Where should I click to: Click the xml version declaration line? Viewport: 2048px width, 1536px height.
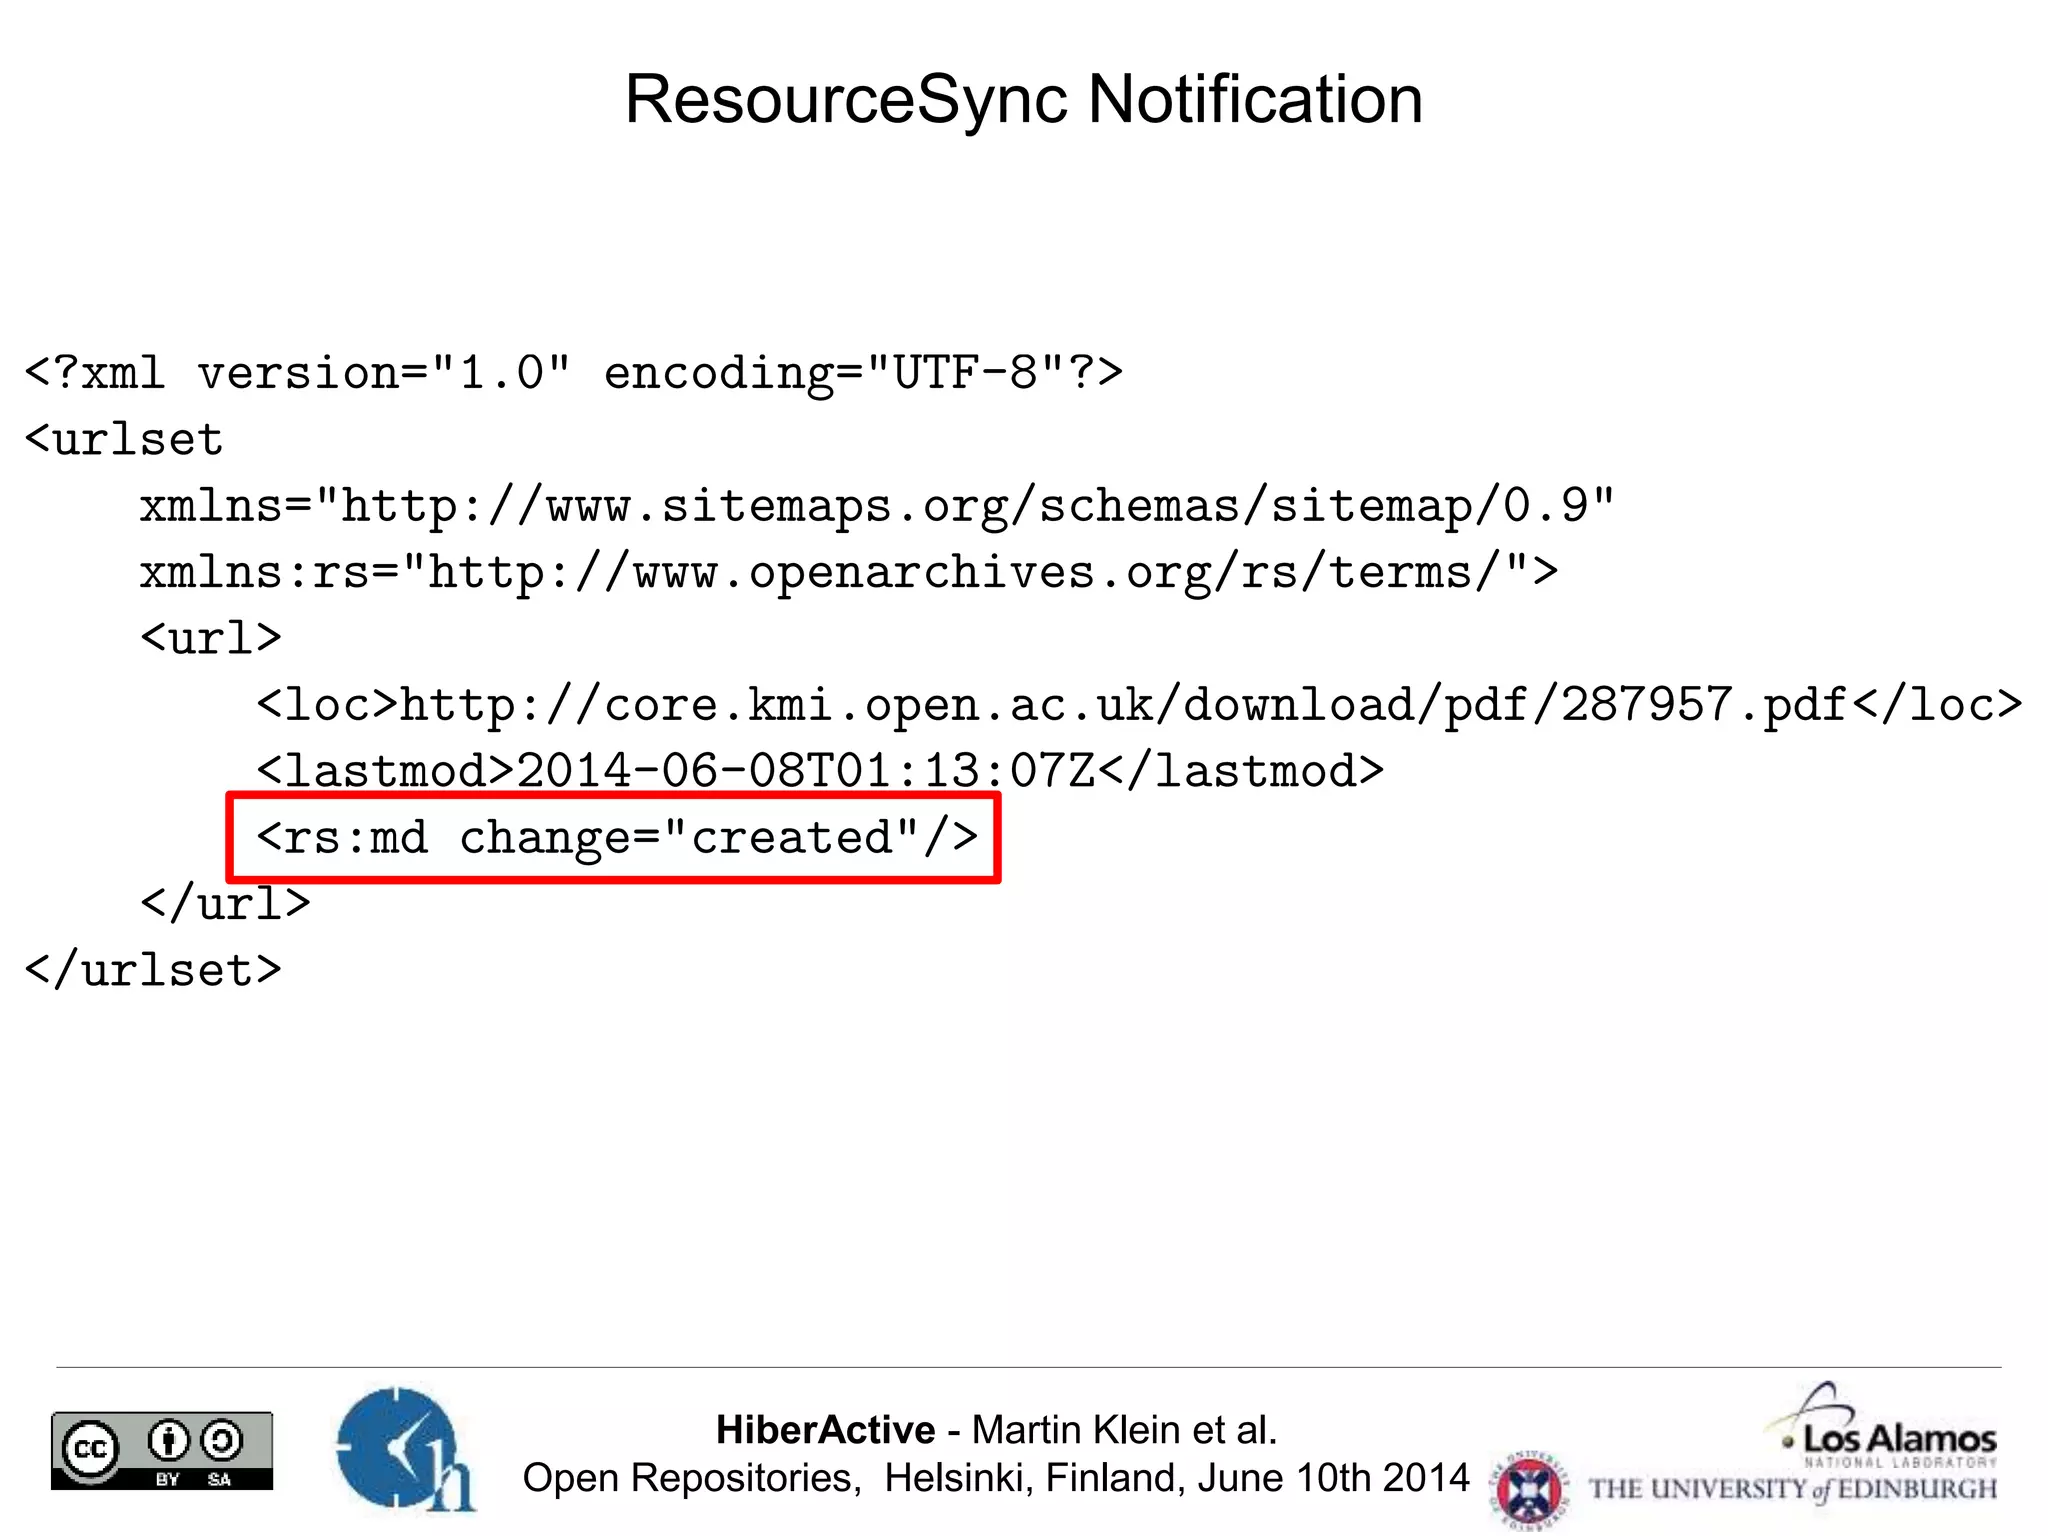click(x=574, y=373)
